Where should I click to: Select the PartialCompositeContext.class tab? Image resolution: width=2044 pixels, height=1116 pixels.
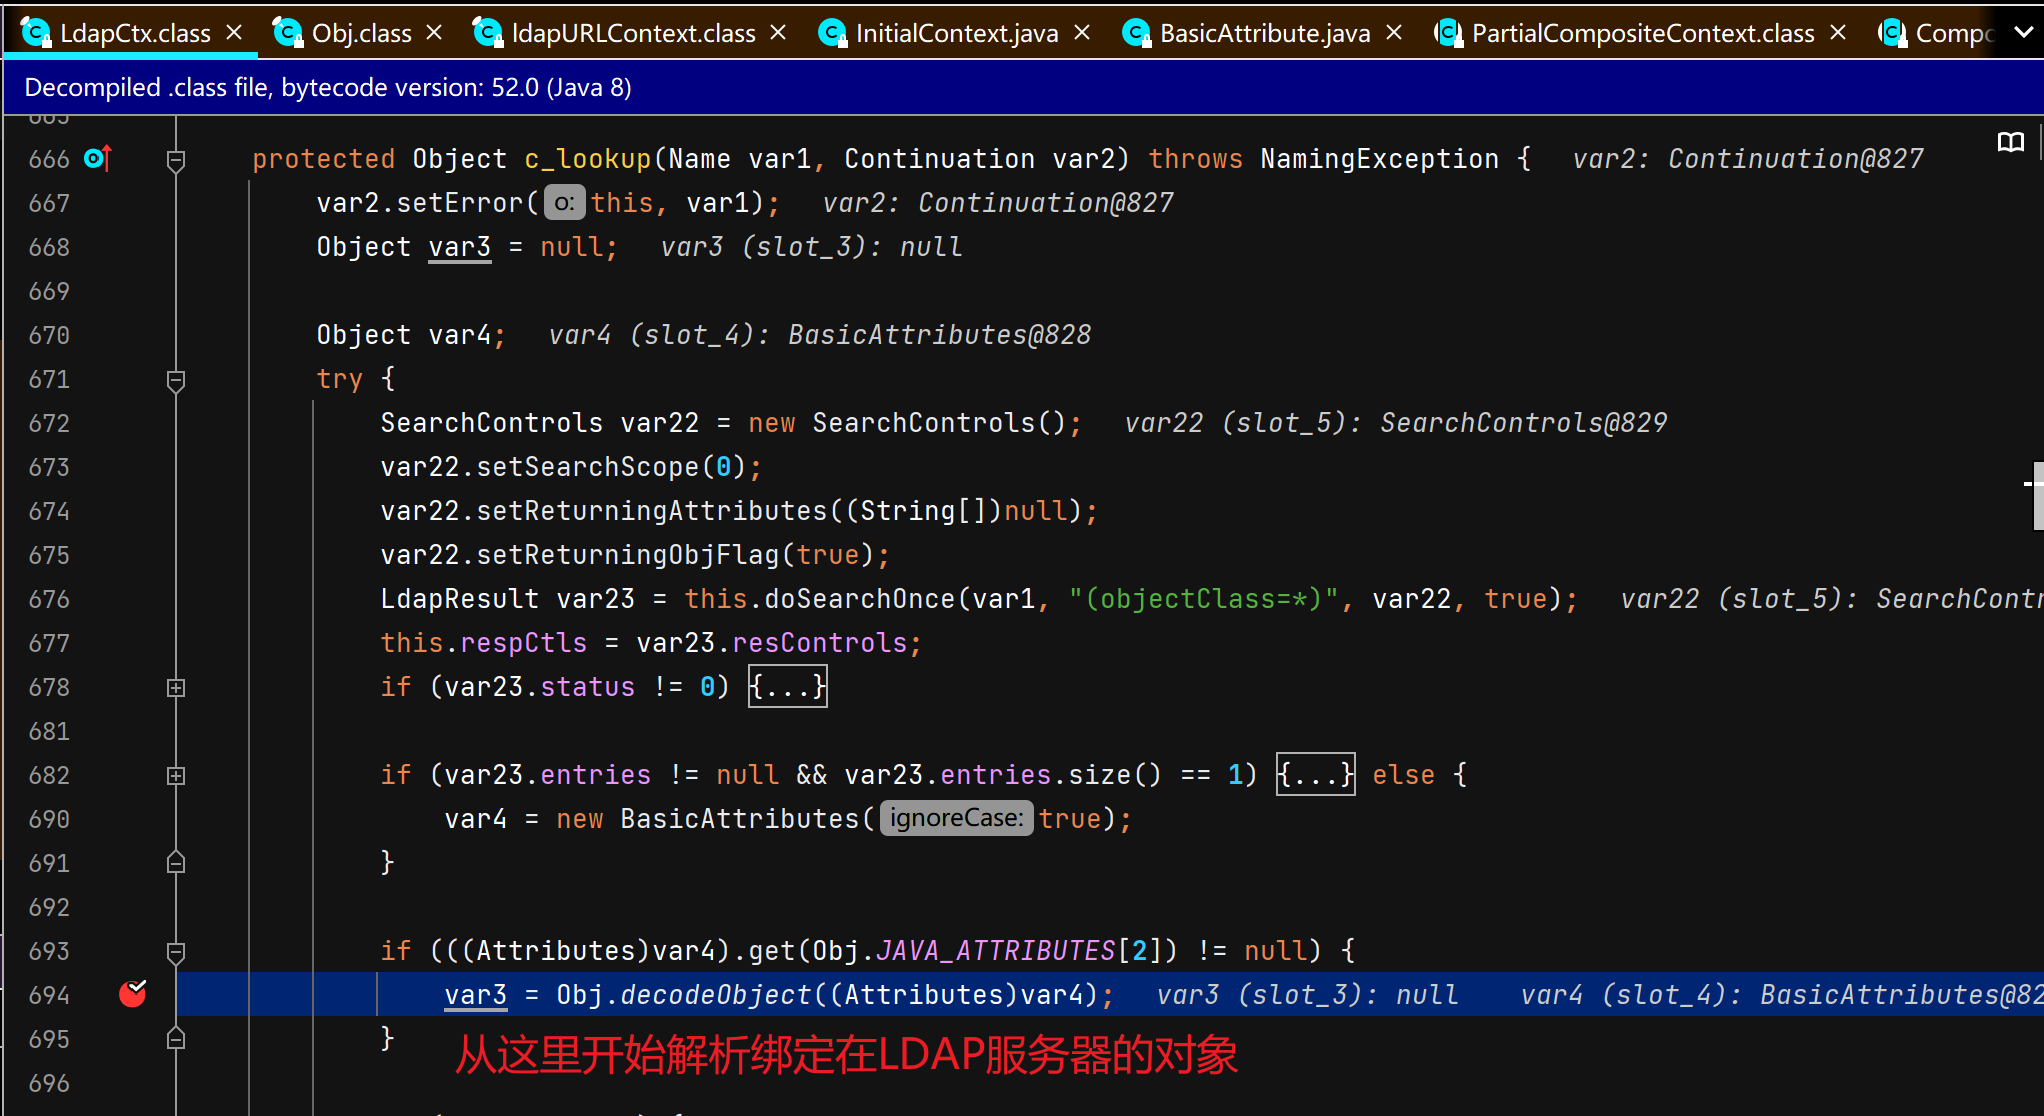1642,33
